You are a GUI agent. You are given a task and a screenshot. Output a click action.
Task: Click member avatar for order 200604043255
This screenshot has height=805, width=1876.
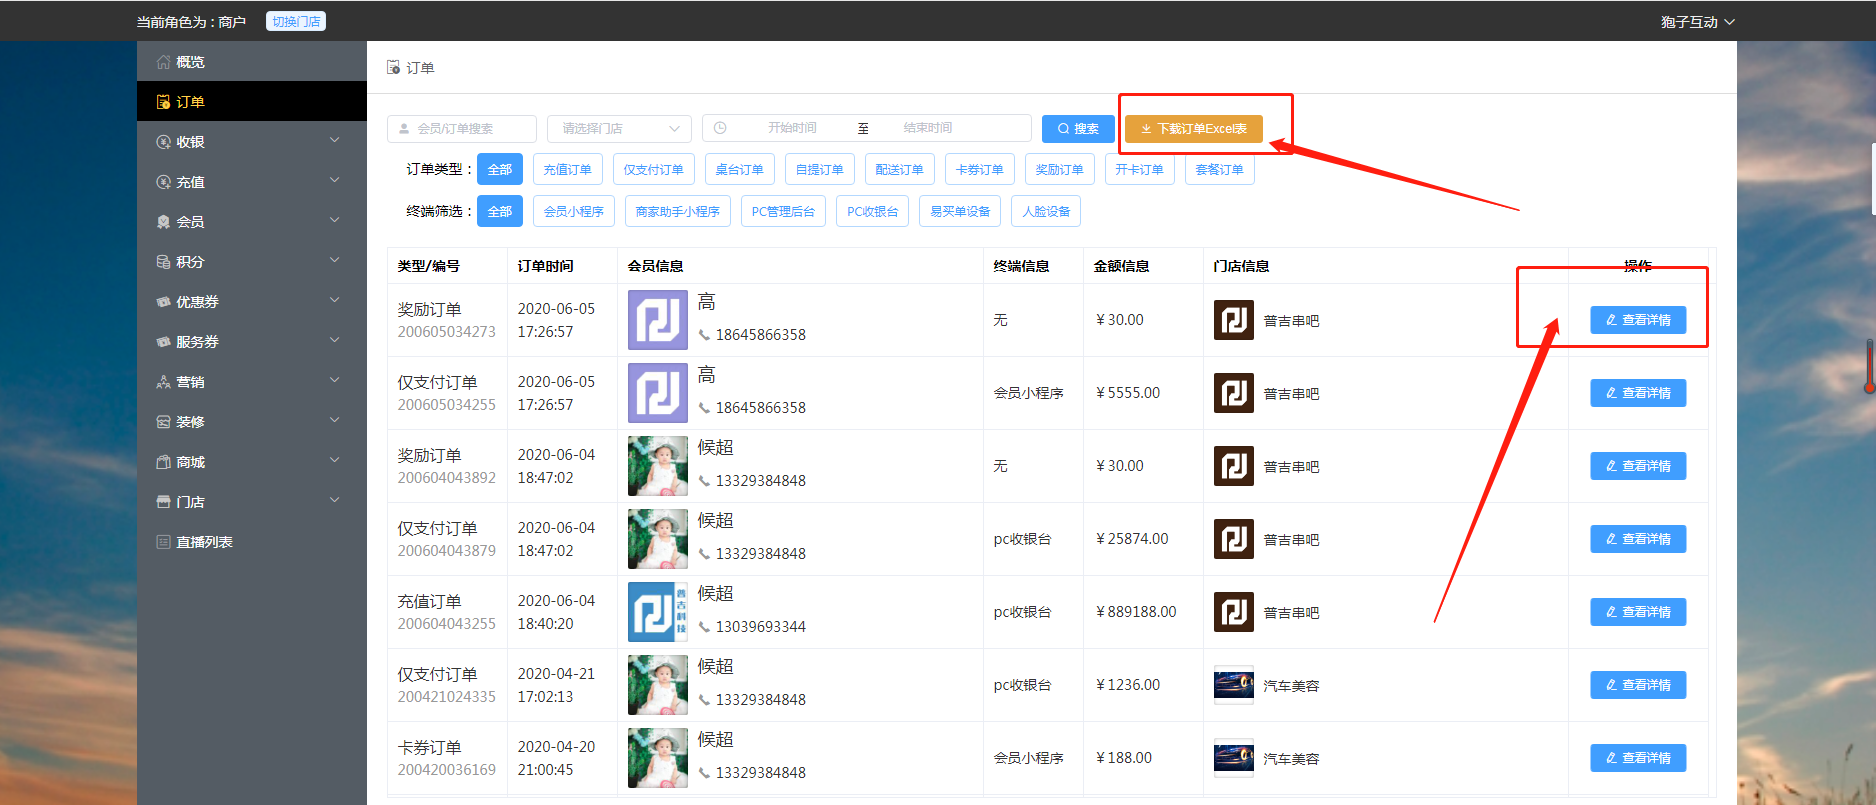658,612
